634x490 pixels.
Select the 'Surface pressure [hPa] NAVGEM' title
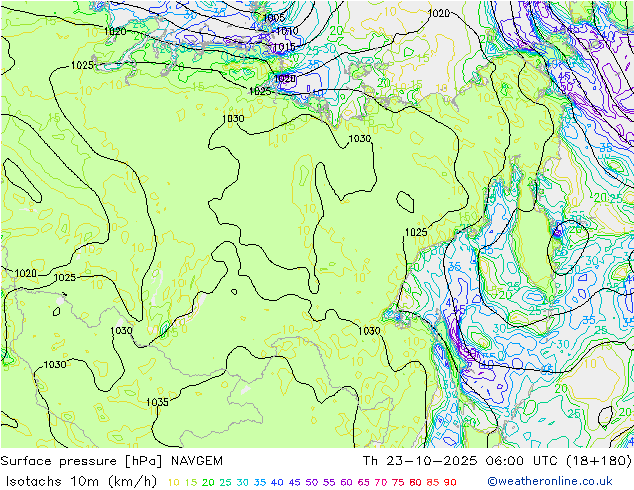112,461
